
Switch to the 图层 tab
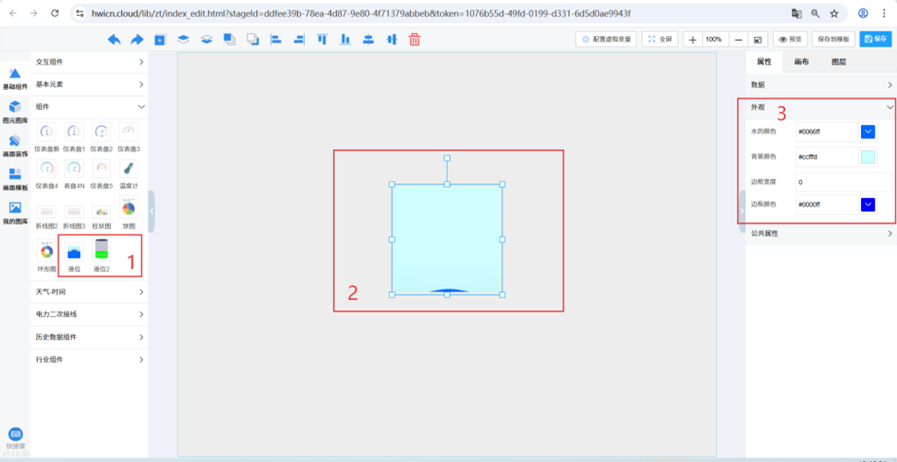point(838,62)
